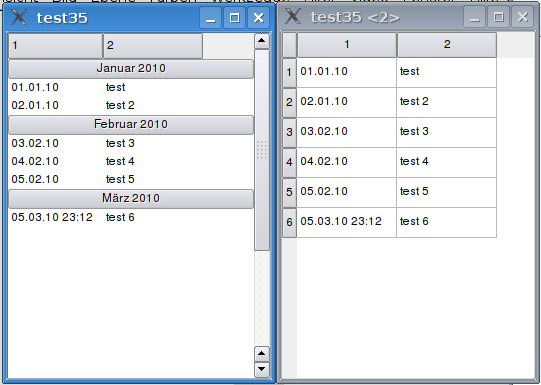Click column header 1 in test35 <2> table
541x385 pixels.
pyautogui.click(x=347, y=45)
